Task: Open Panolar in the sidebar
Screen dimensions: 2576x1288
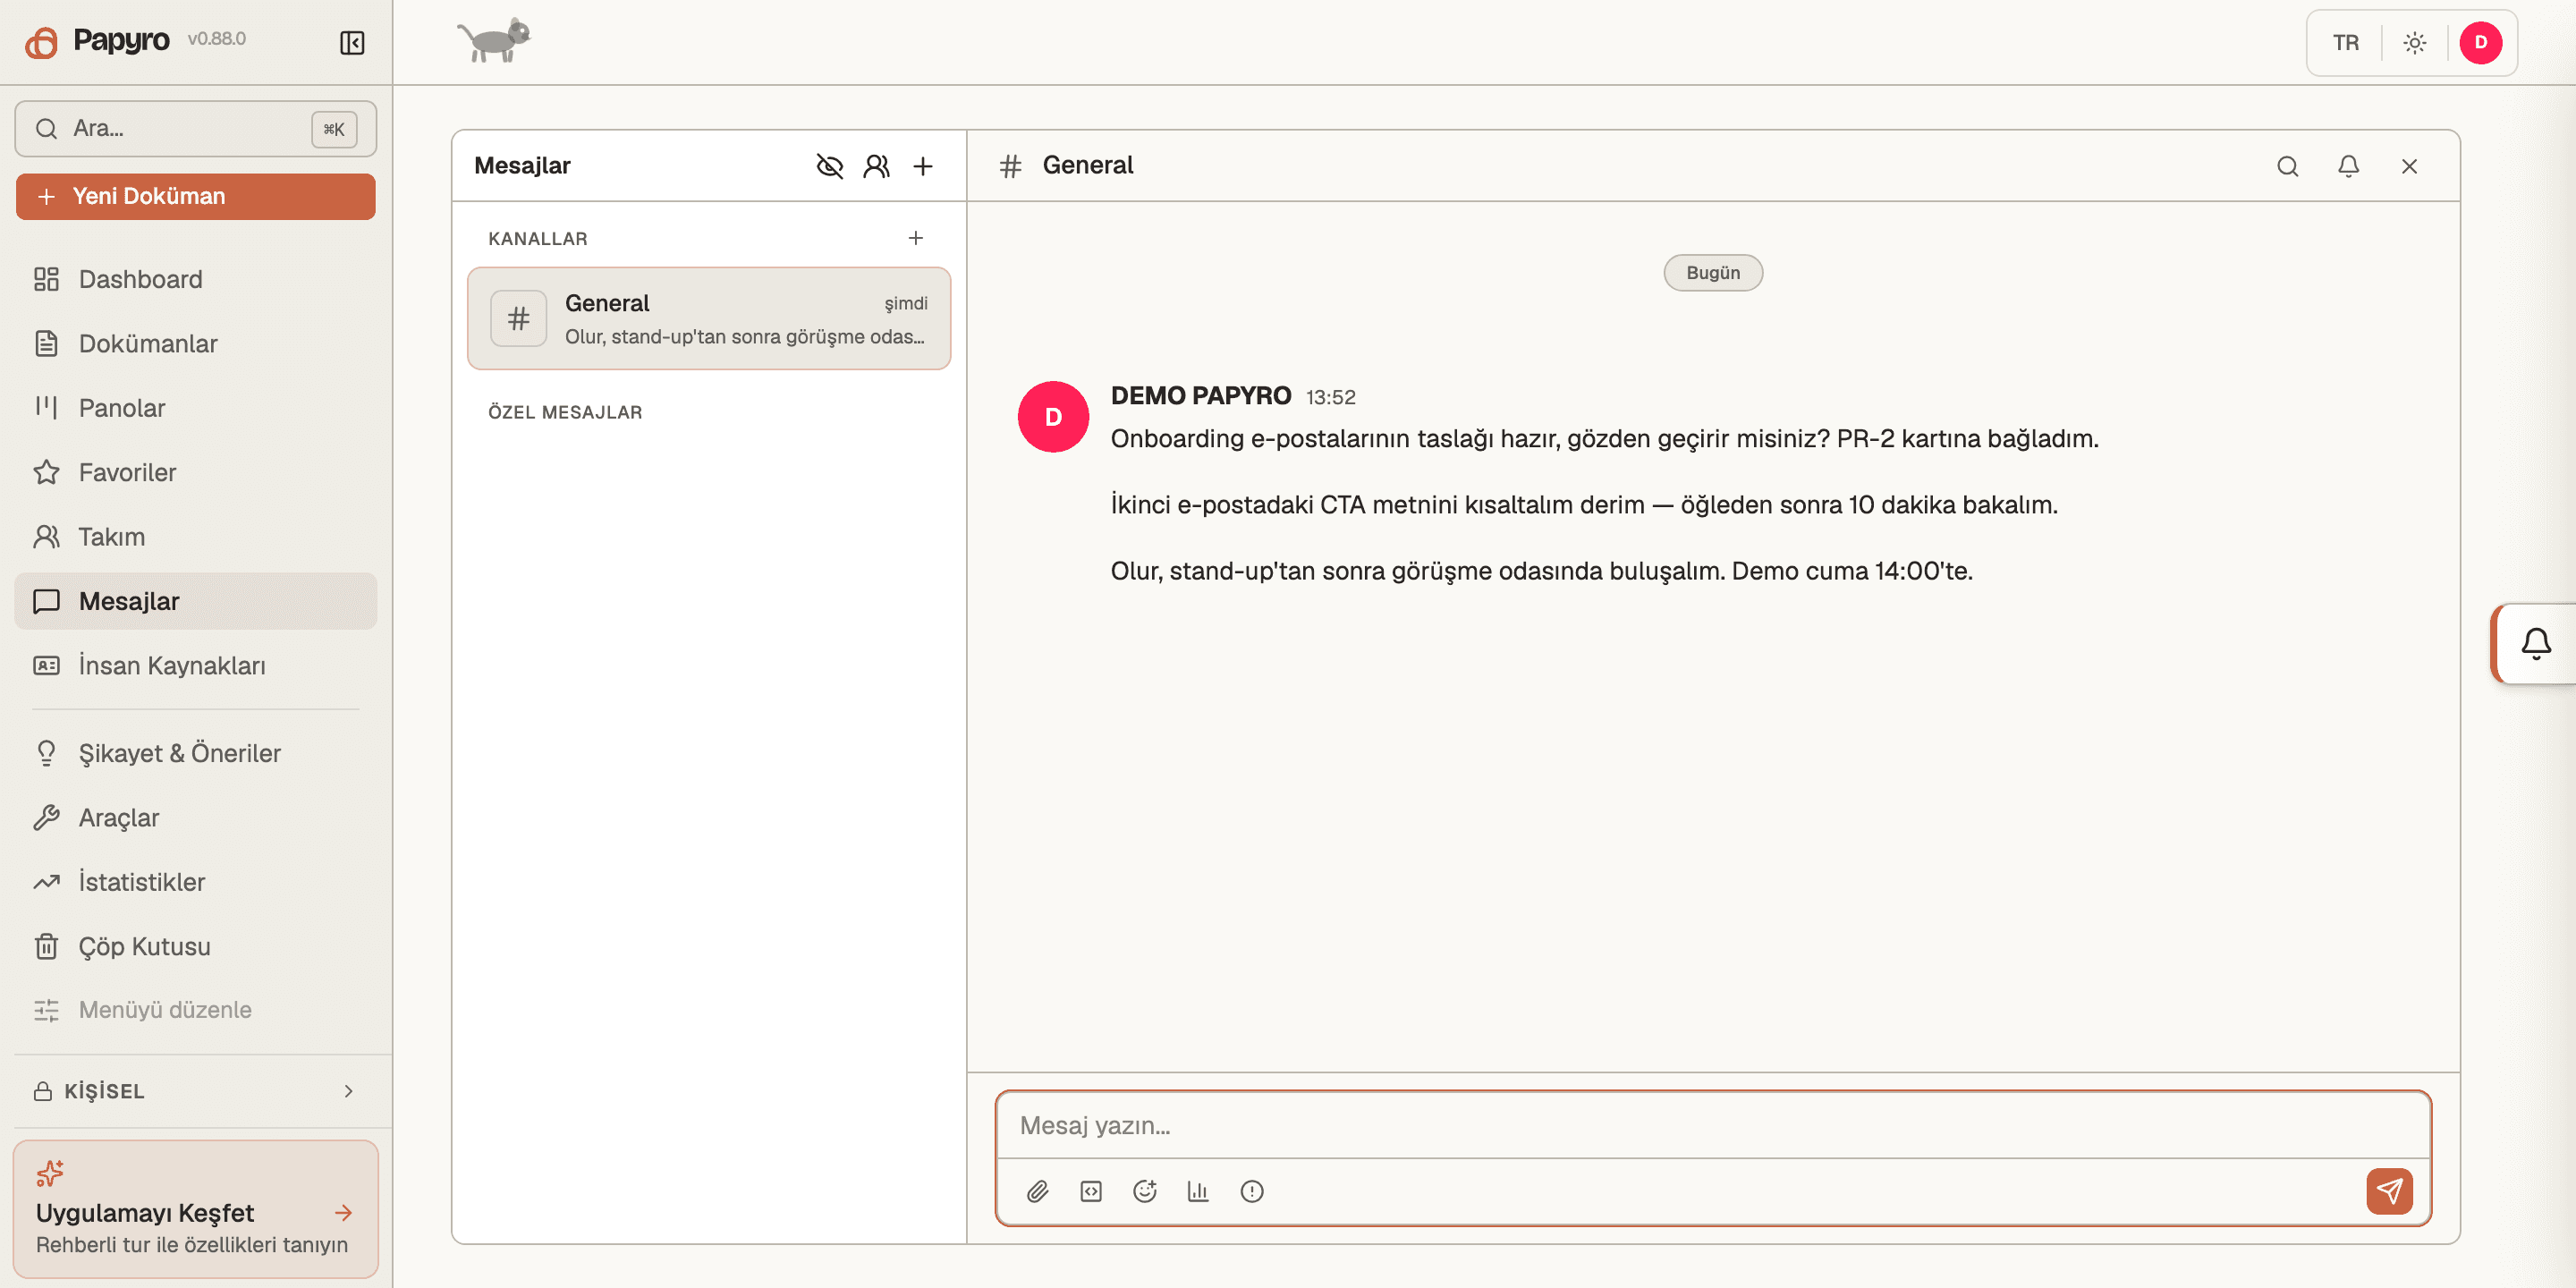Action: coord(196,408)
